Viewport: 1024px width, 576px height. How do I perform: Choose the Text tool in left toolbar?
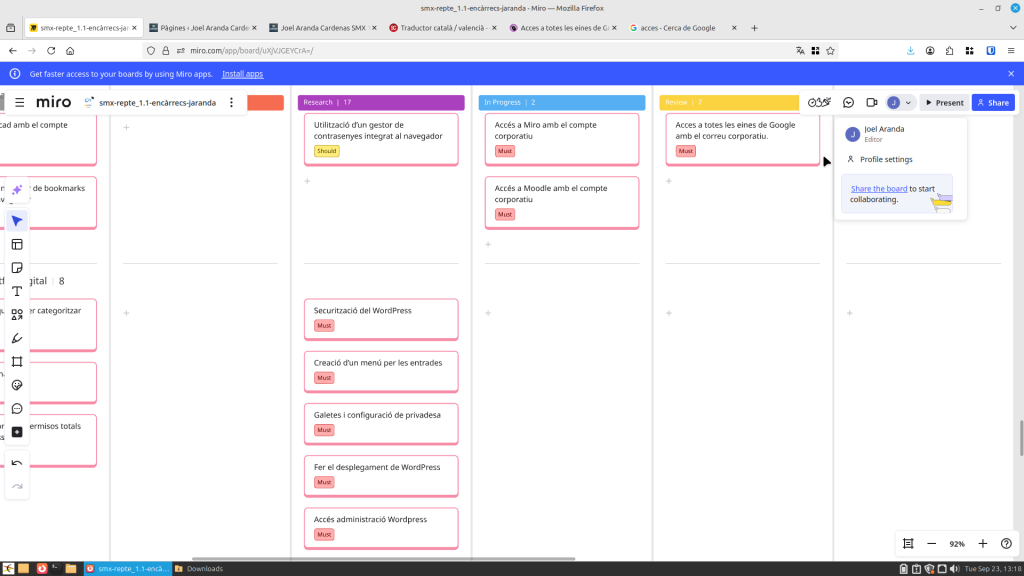(x=17, y=291)
